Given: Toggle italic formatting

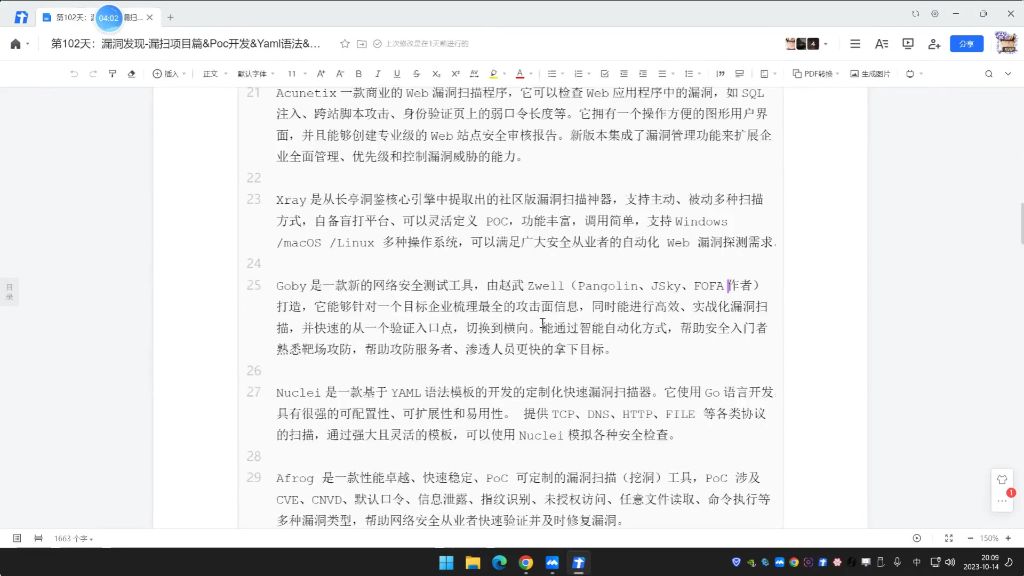Looking at the screenshot, I should coord(377,74).
